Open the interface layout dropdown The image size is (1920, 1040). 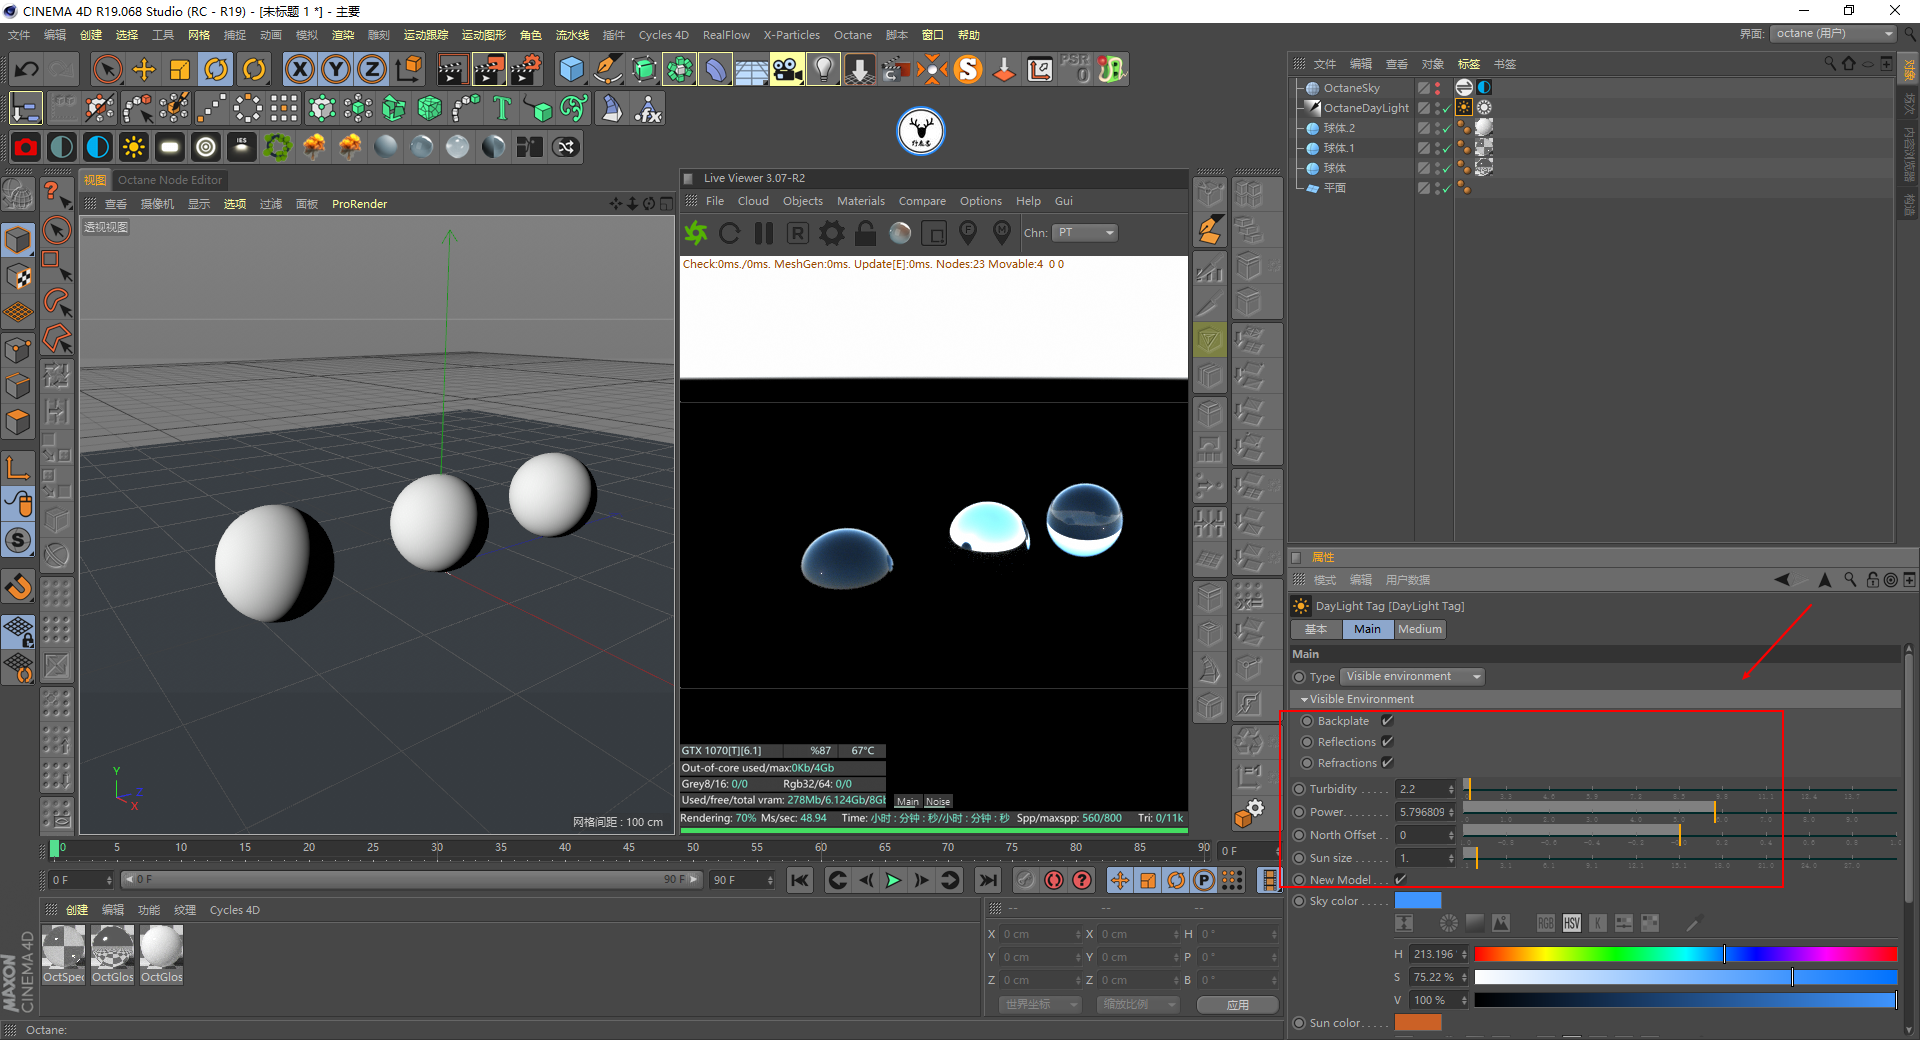point(1833,34)
